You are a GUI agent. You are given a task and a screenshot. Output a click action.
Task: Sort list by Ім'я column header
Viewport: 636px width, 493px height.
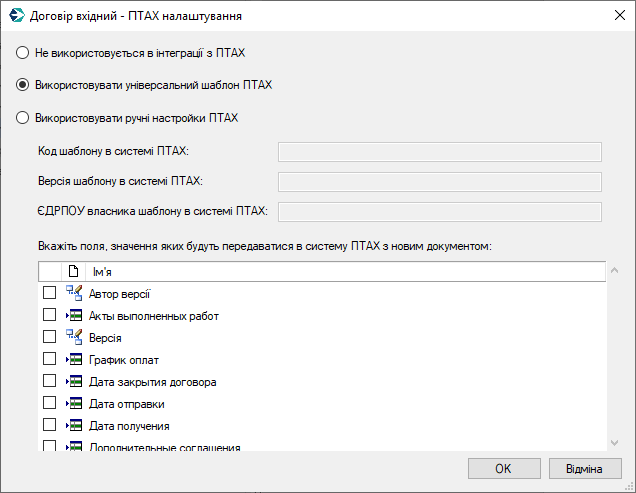pyautogui.click(x=346, y=271)
